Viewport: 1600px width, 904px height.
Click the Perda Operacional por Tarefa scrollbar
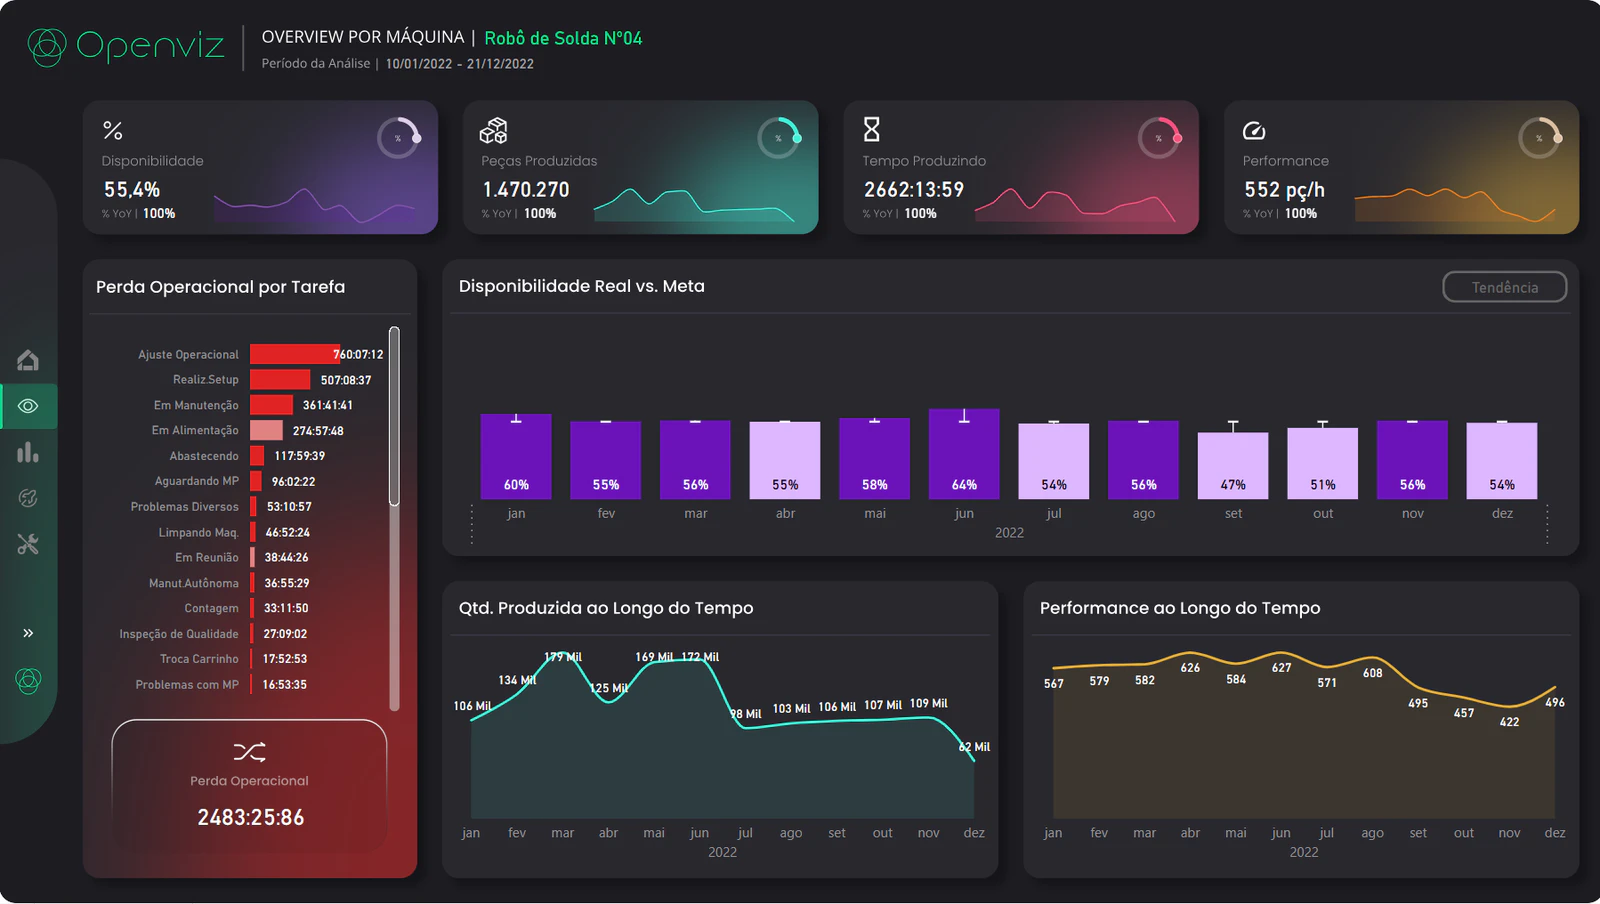click(x=394, y=416)
